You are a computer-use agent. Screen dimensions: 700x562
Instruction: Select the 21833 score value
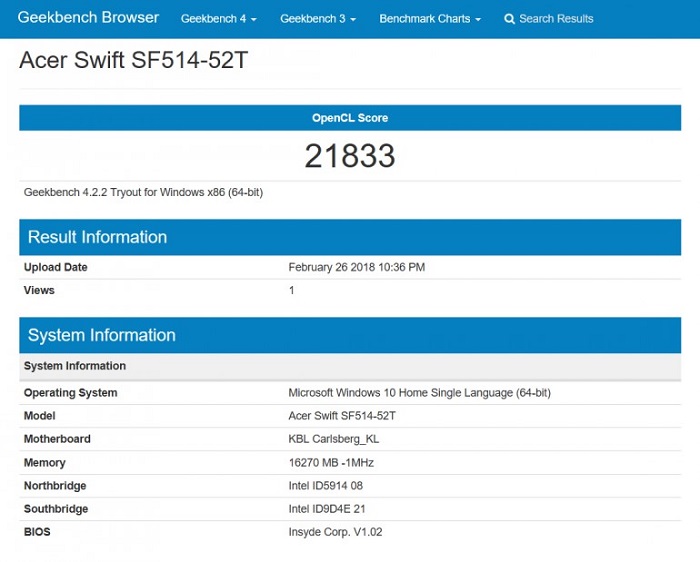(350, 156)
